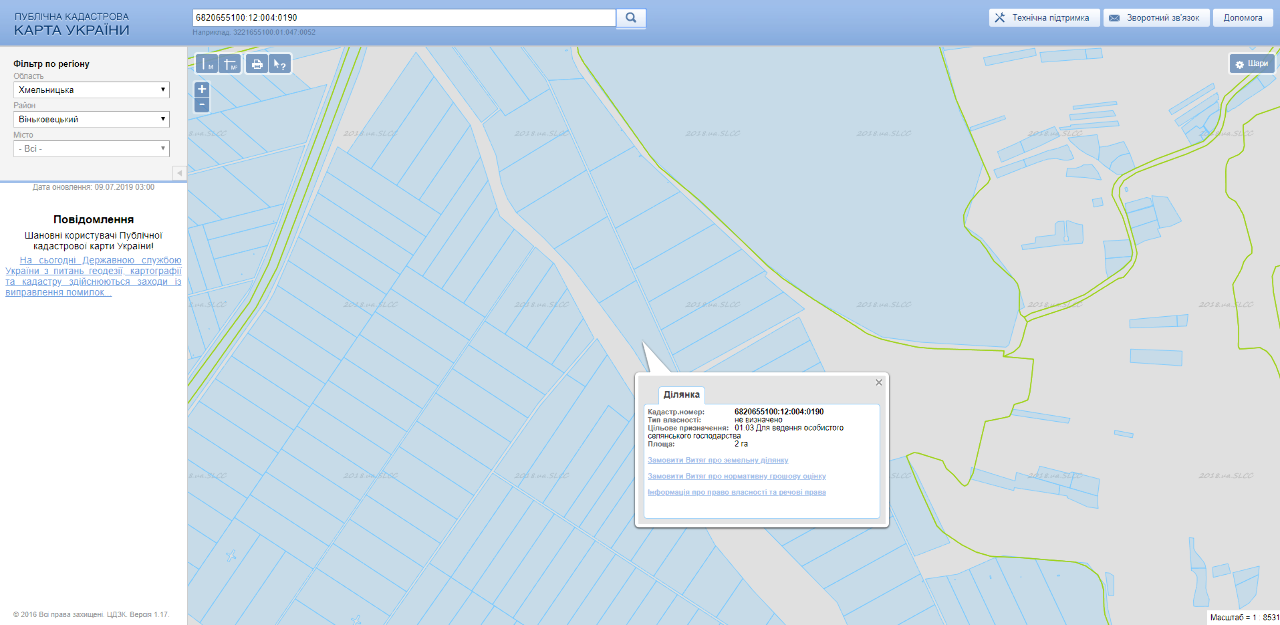Click the print map icon
Image resolution: width=1280 pixels, height=625 pixels.
(257, 64)
